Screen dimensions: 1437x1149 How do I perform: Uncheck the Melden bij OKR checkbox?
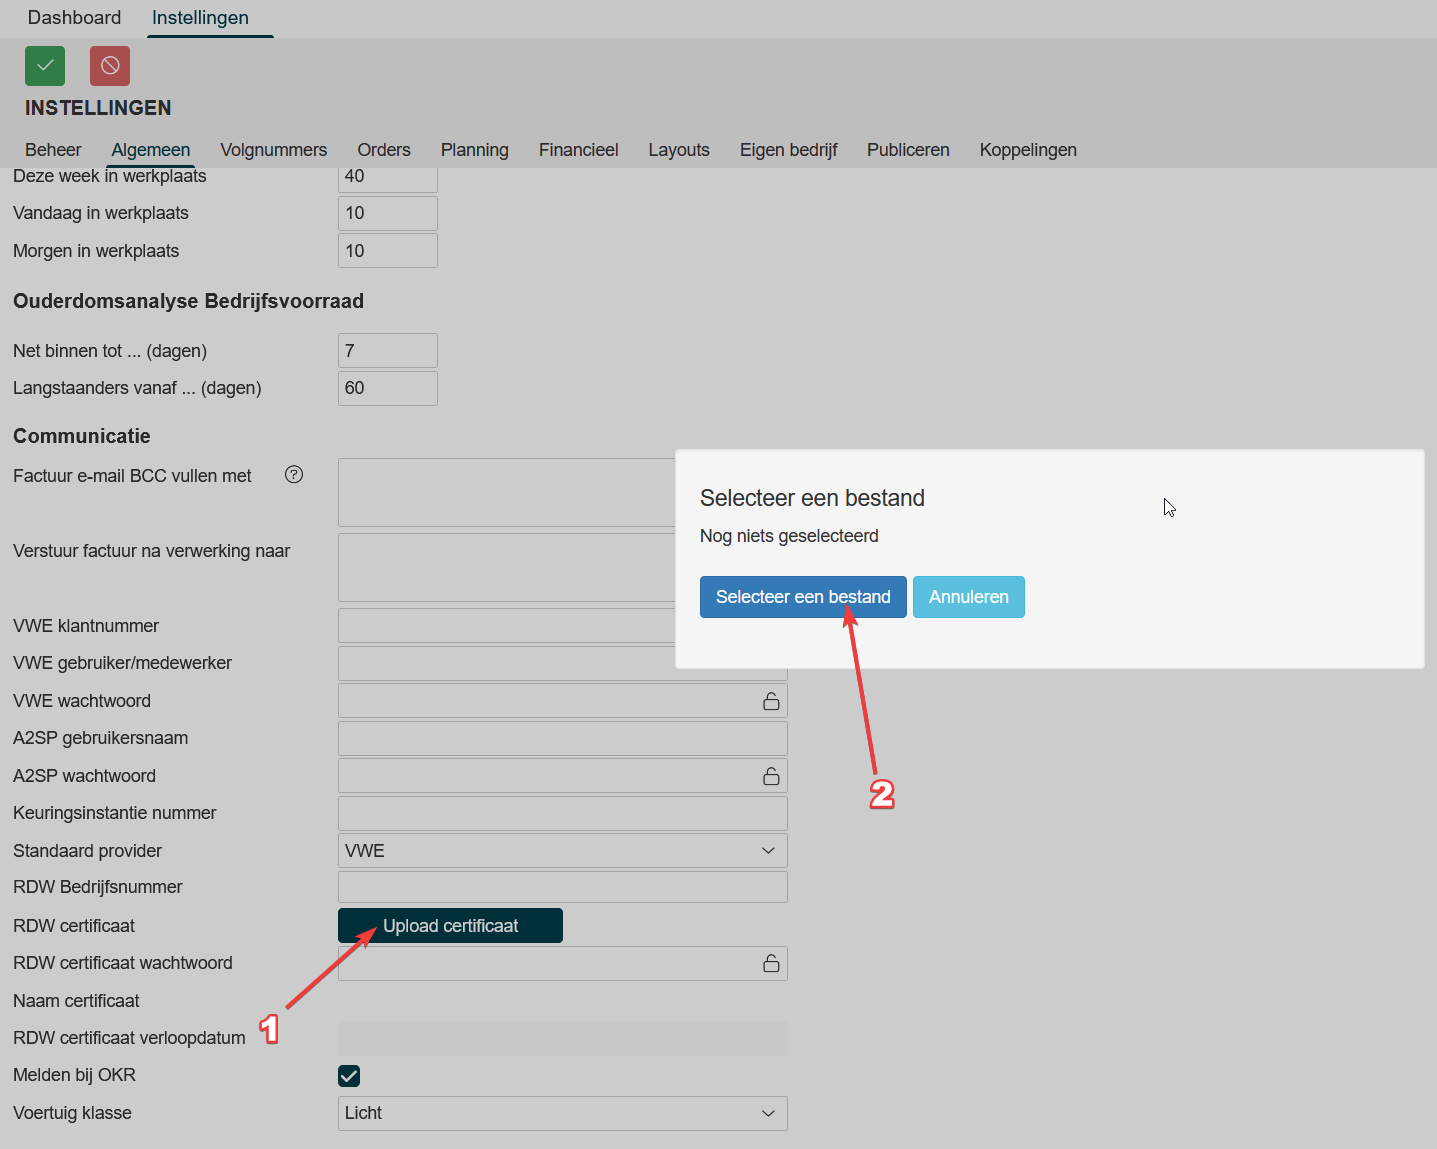click(349, 1076)
